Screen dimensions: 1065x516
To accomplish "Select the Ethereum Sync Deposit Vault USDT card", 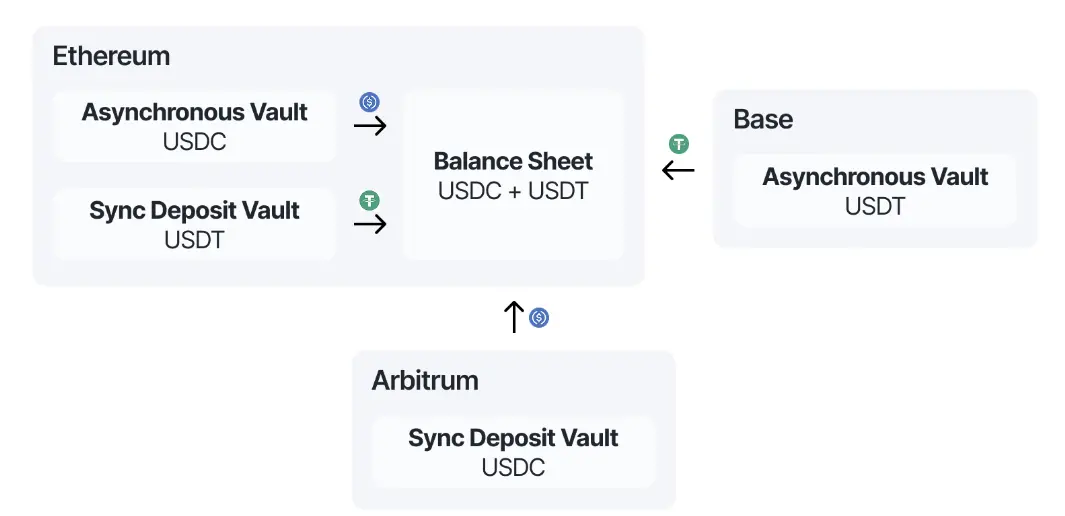I will (194, 225).
